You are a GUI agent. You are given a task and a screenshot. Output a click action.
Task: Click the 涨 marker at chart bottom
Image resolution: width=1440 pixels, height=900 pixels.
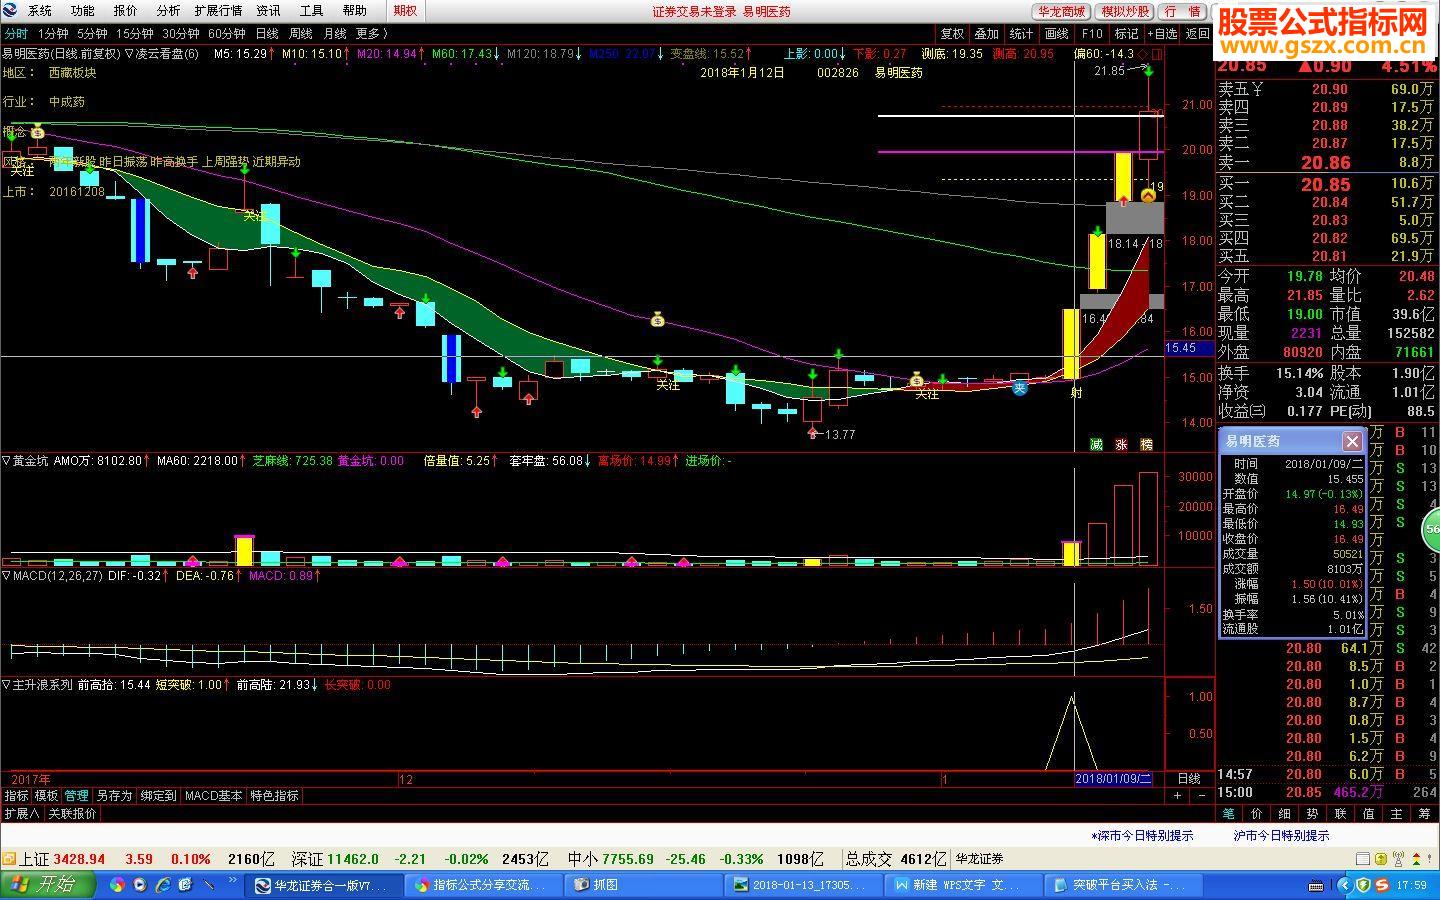(x=1121, y=444)
